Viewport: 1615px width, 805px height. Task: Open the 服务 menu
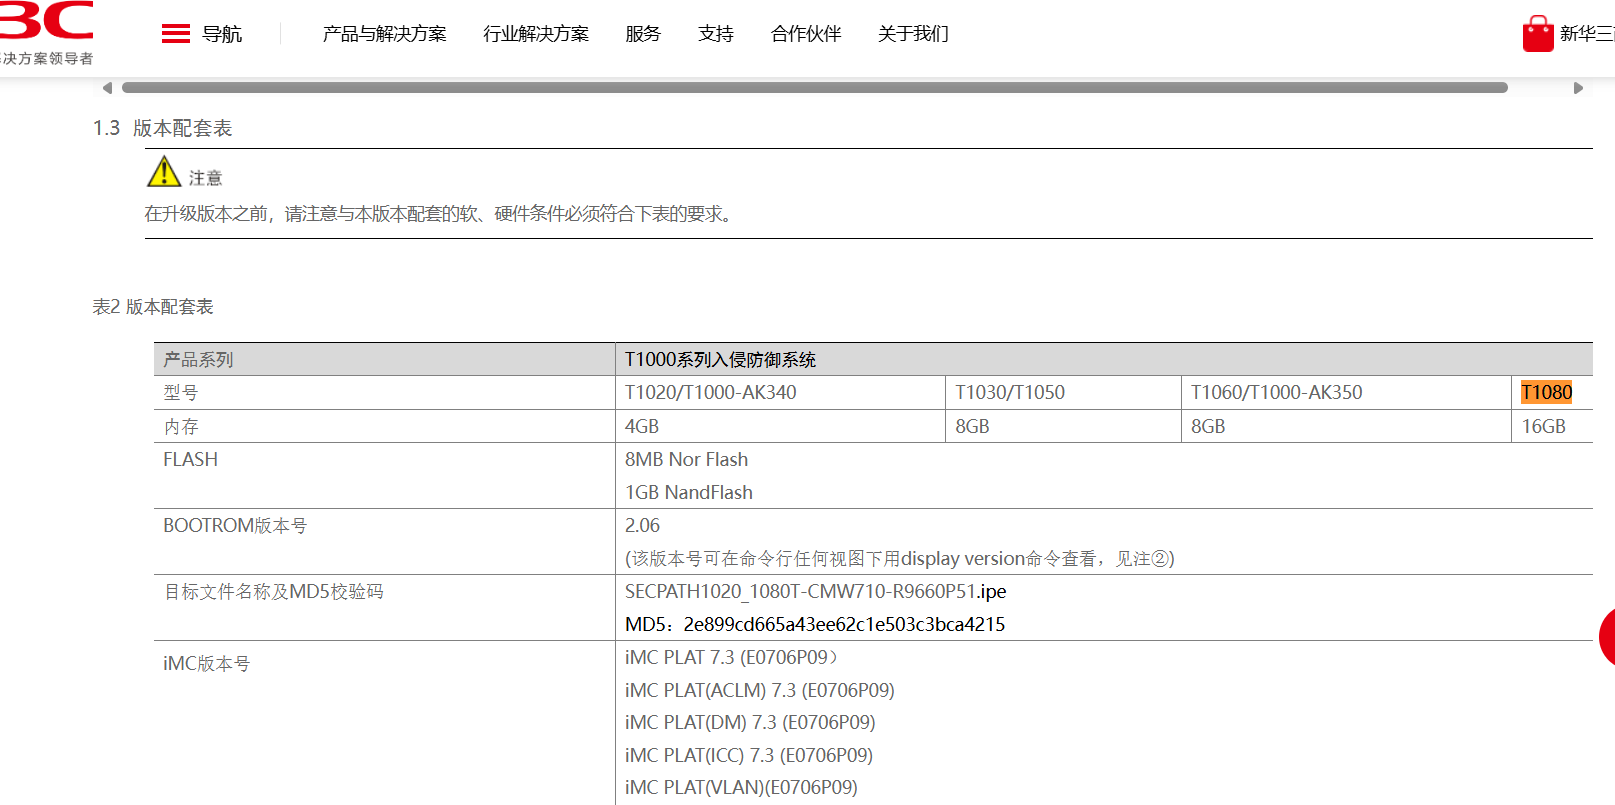[643, 34]
